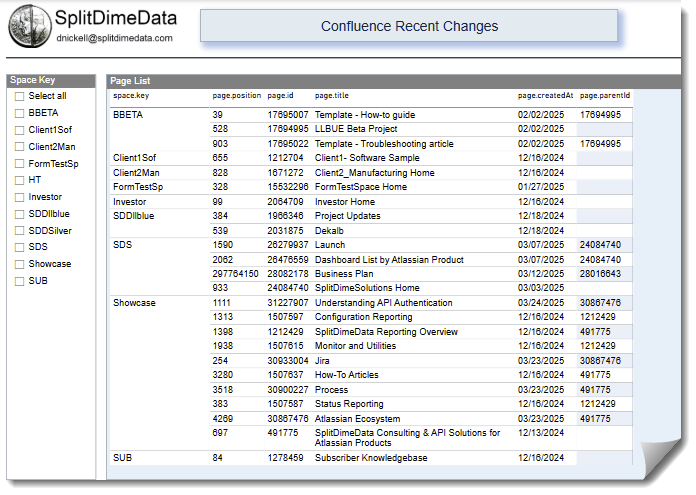Click the SDS space.key cell
696x495 pixels.
pyautogui.click(x=123, y=245)
